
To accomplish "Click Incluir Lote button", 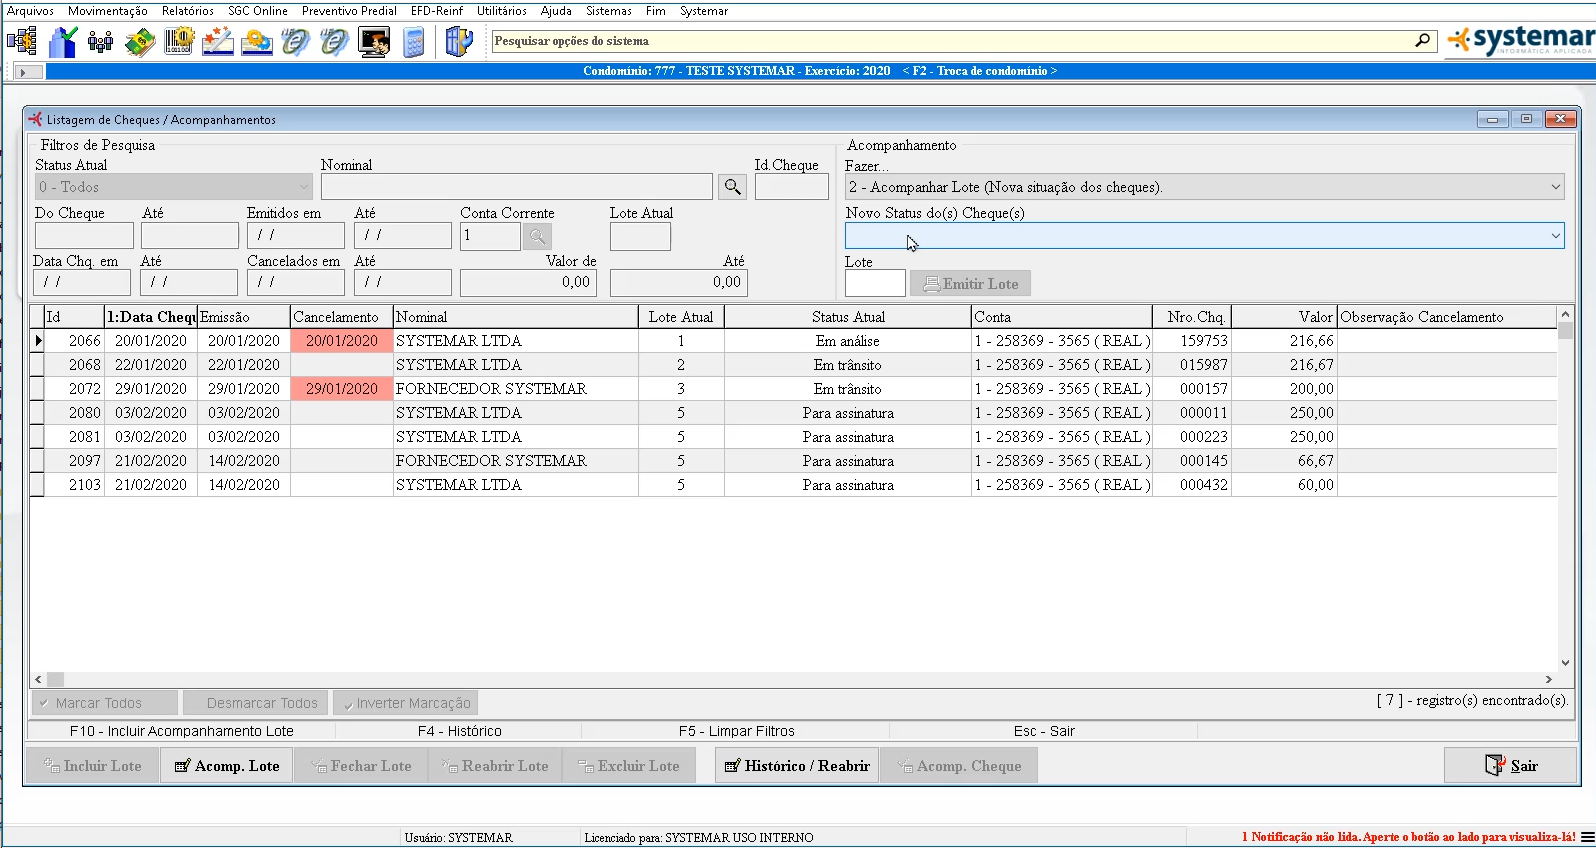I will coord(92,766).
